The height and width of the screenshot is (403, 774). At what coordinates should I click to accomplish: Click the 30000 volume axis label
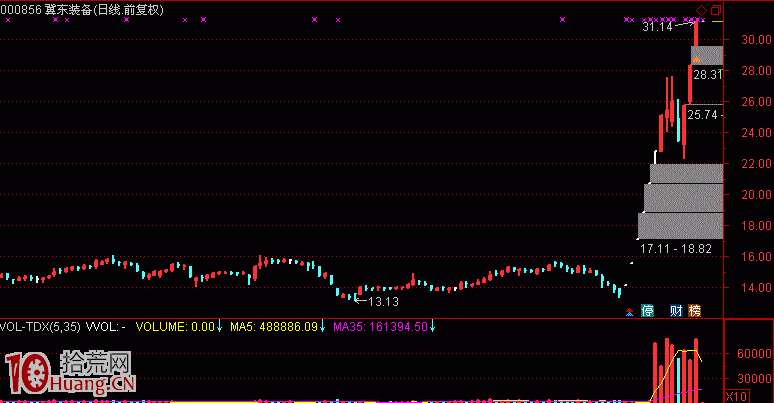(x=754, y=378)
